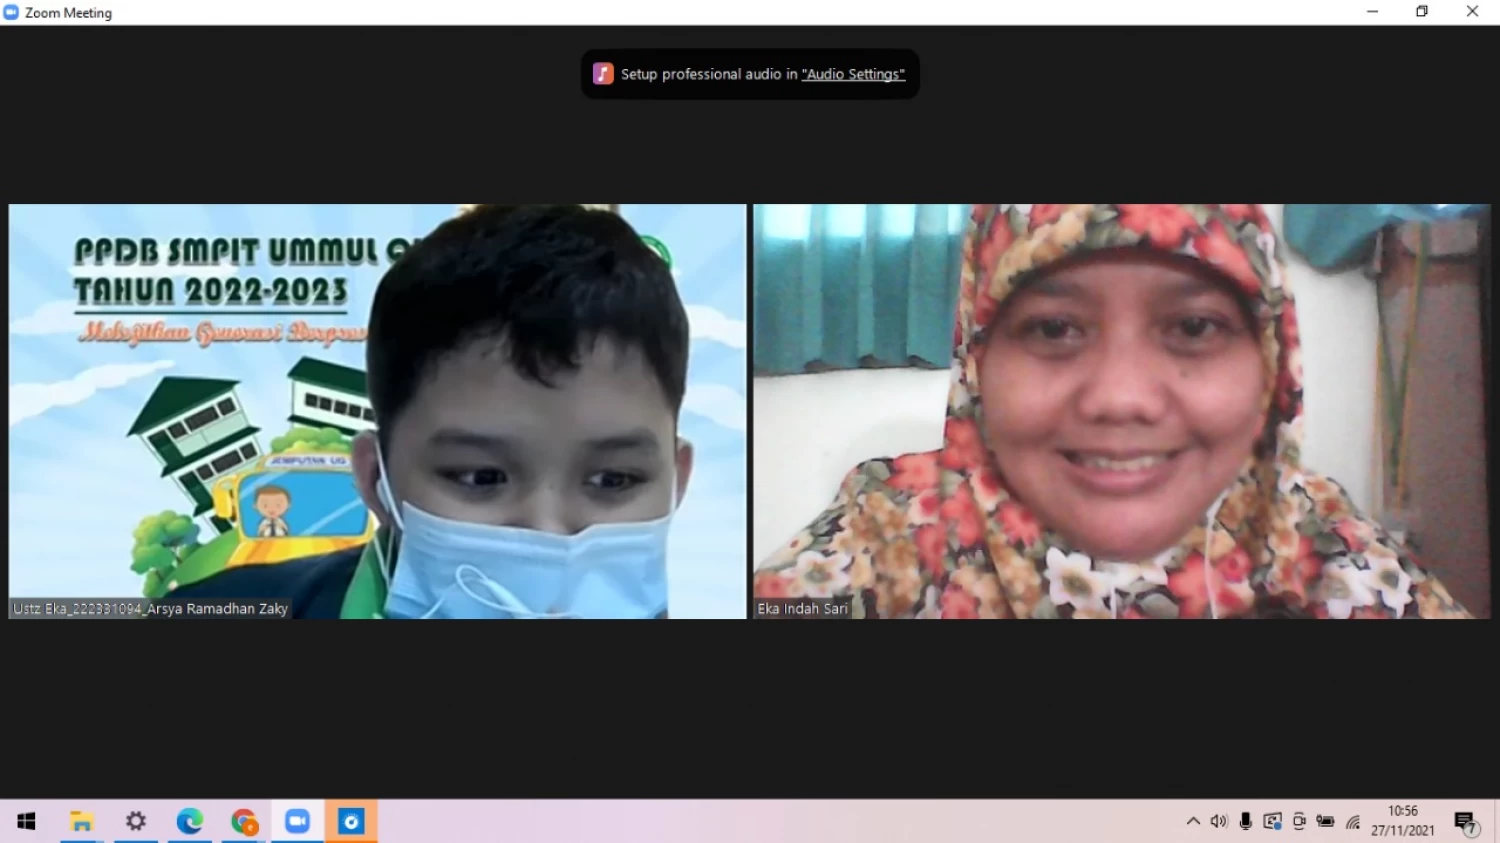The width and height of the screenshot is (1500, 843).
Task: Launch Microsoft Edge from taskbar
Action: tap(189, 821)
